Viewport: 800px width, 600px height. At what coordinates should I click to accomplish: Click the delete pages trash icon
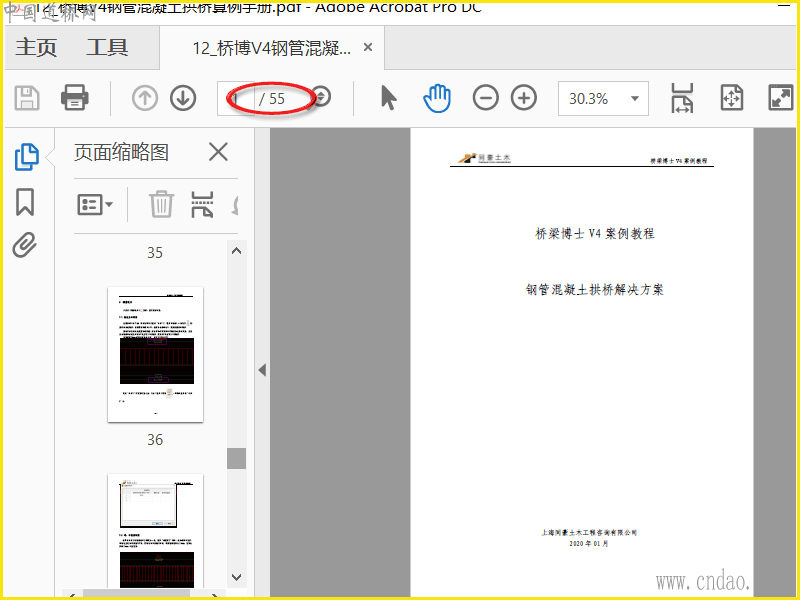(x=162, y=204)
